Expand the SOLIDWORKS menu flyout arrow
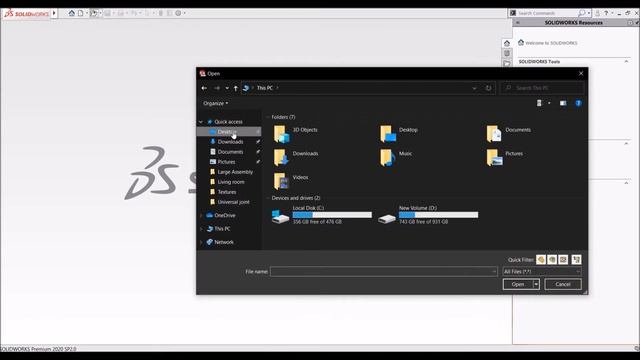Image resolution: width=640 pixels, height=360 pixels. coord(54,13)
